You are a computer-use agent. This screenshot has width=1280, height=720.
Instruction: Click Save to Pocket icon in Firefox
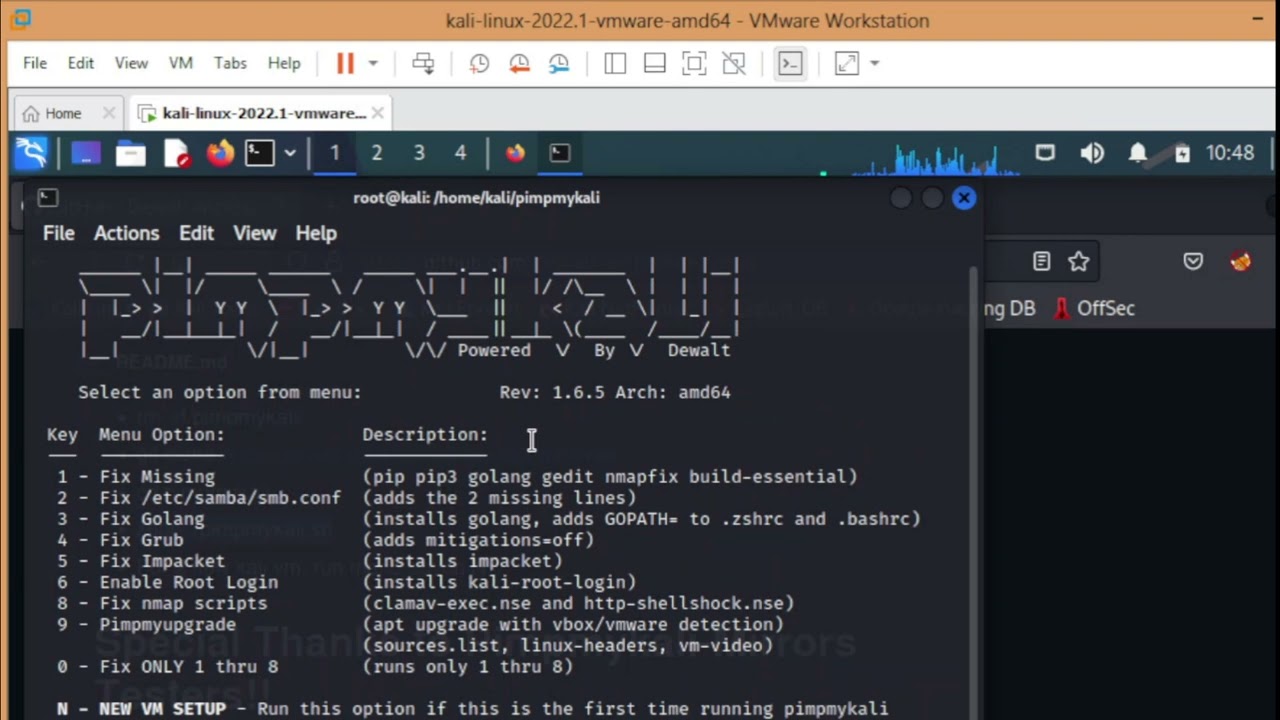point(1193,261)
